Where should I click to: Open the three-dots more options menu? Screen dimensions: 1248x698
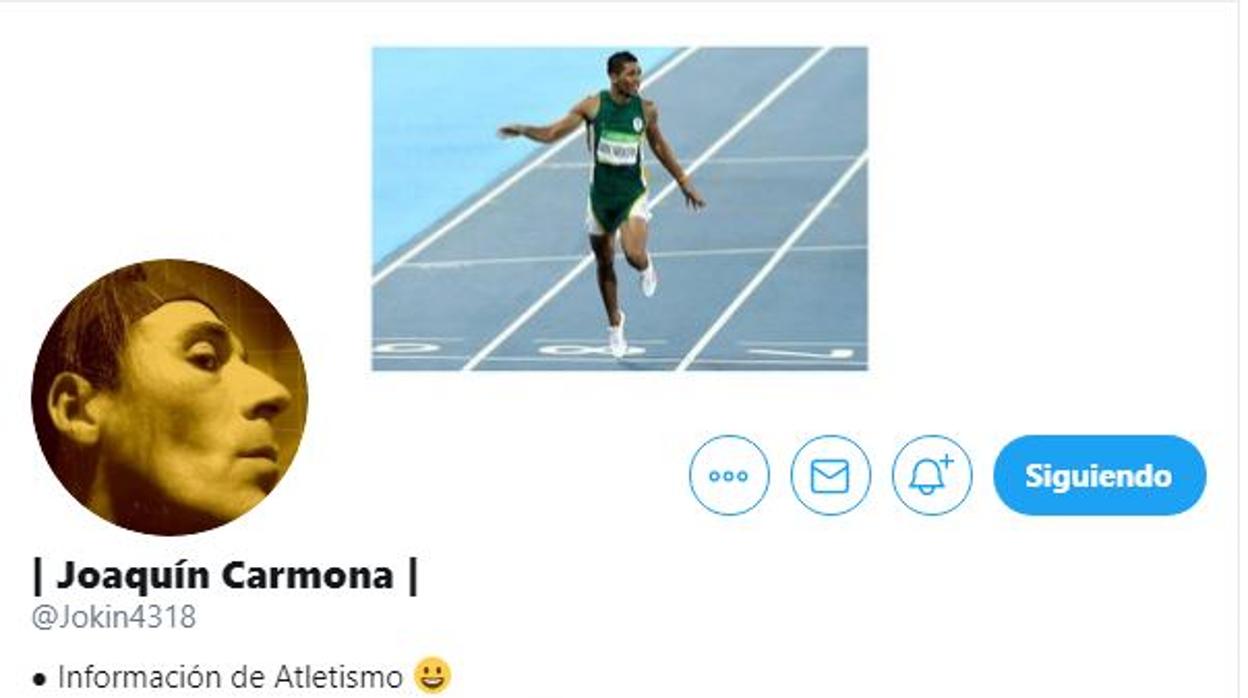(x=729, y=475)
